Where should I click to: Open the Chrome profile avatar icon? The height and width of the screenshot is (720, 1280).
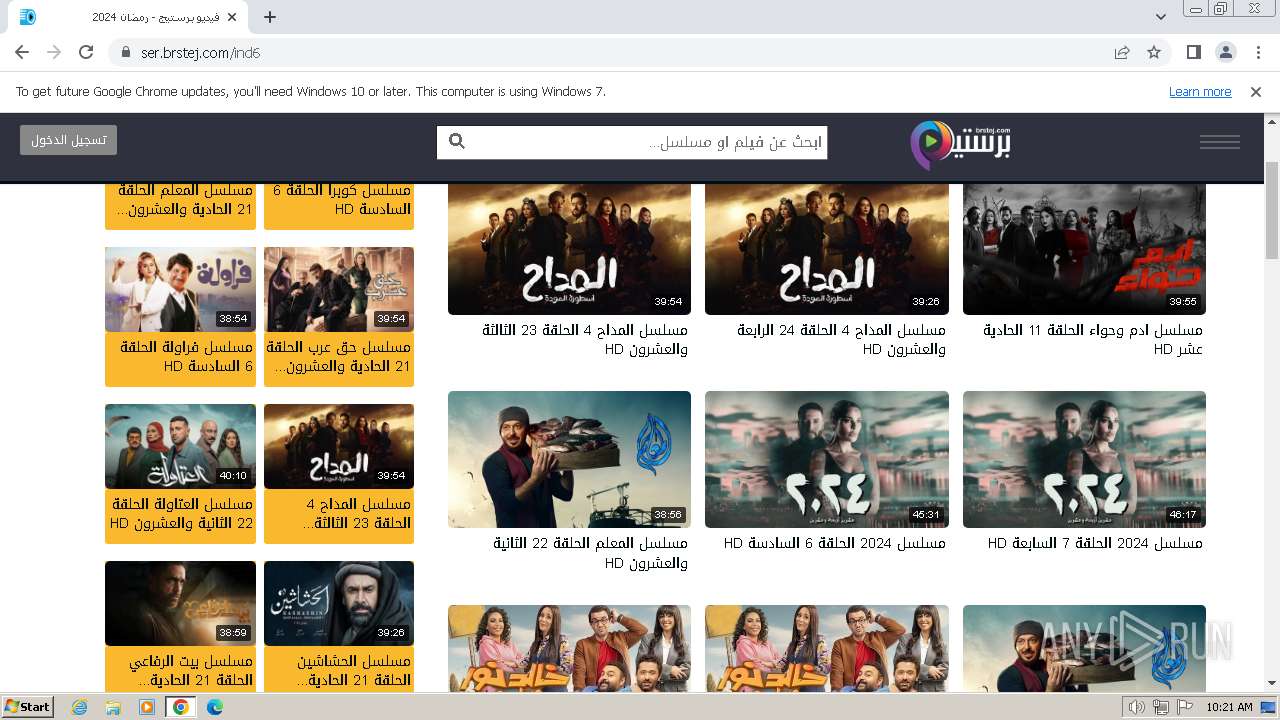(1226, 52)
